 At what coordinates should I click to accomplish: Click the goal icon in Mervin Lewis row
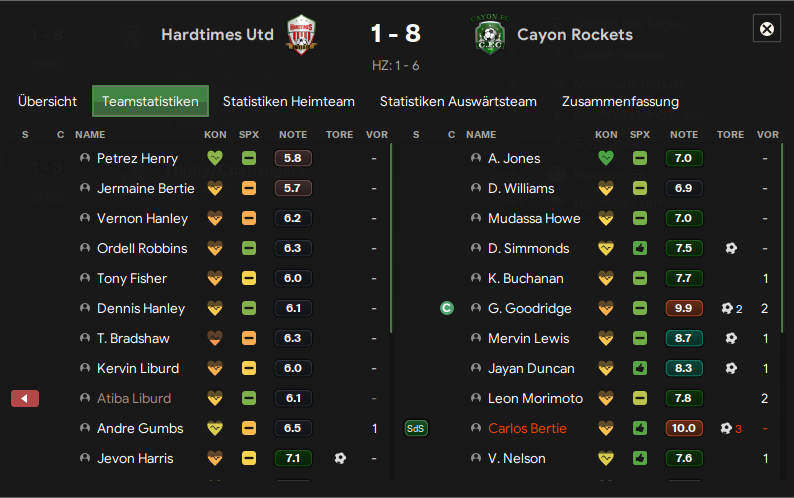pyautogui.click(x=731, y=338)
